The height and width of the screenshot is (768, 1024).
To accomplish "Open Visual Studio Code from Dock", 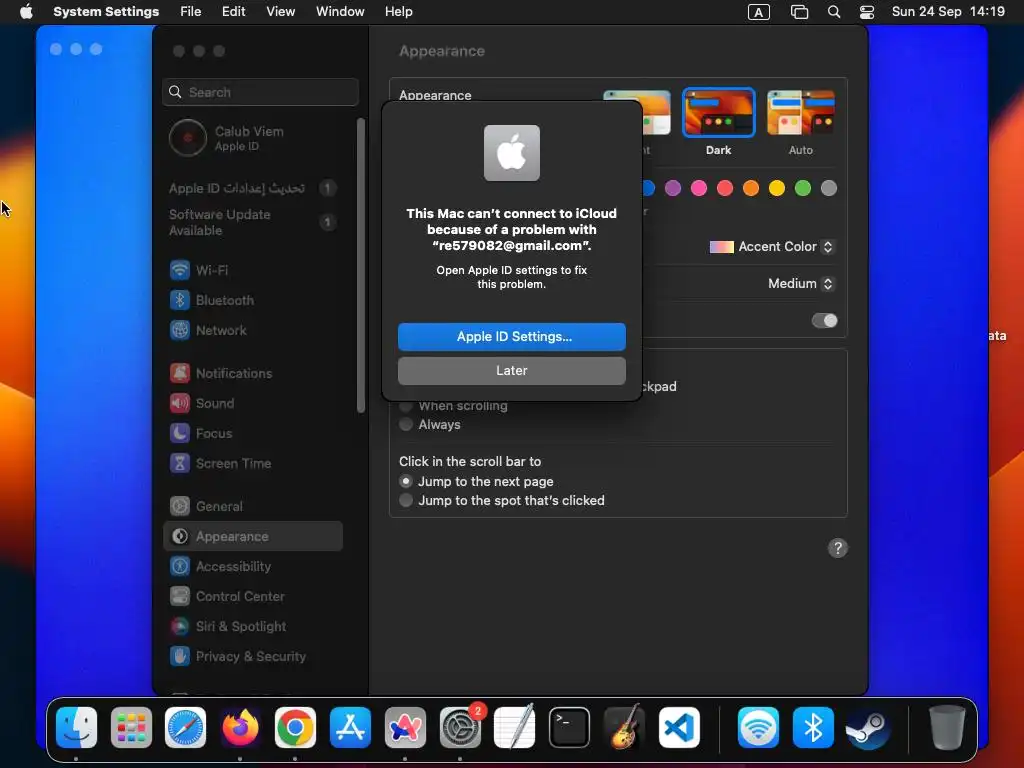I will point(679,728).
